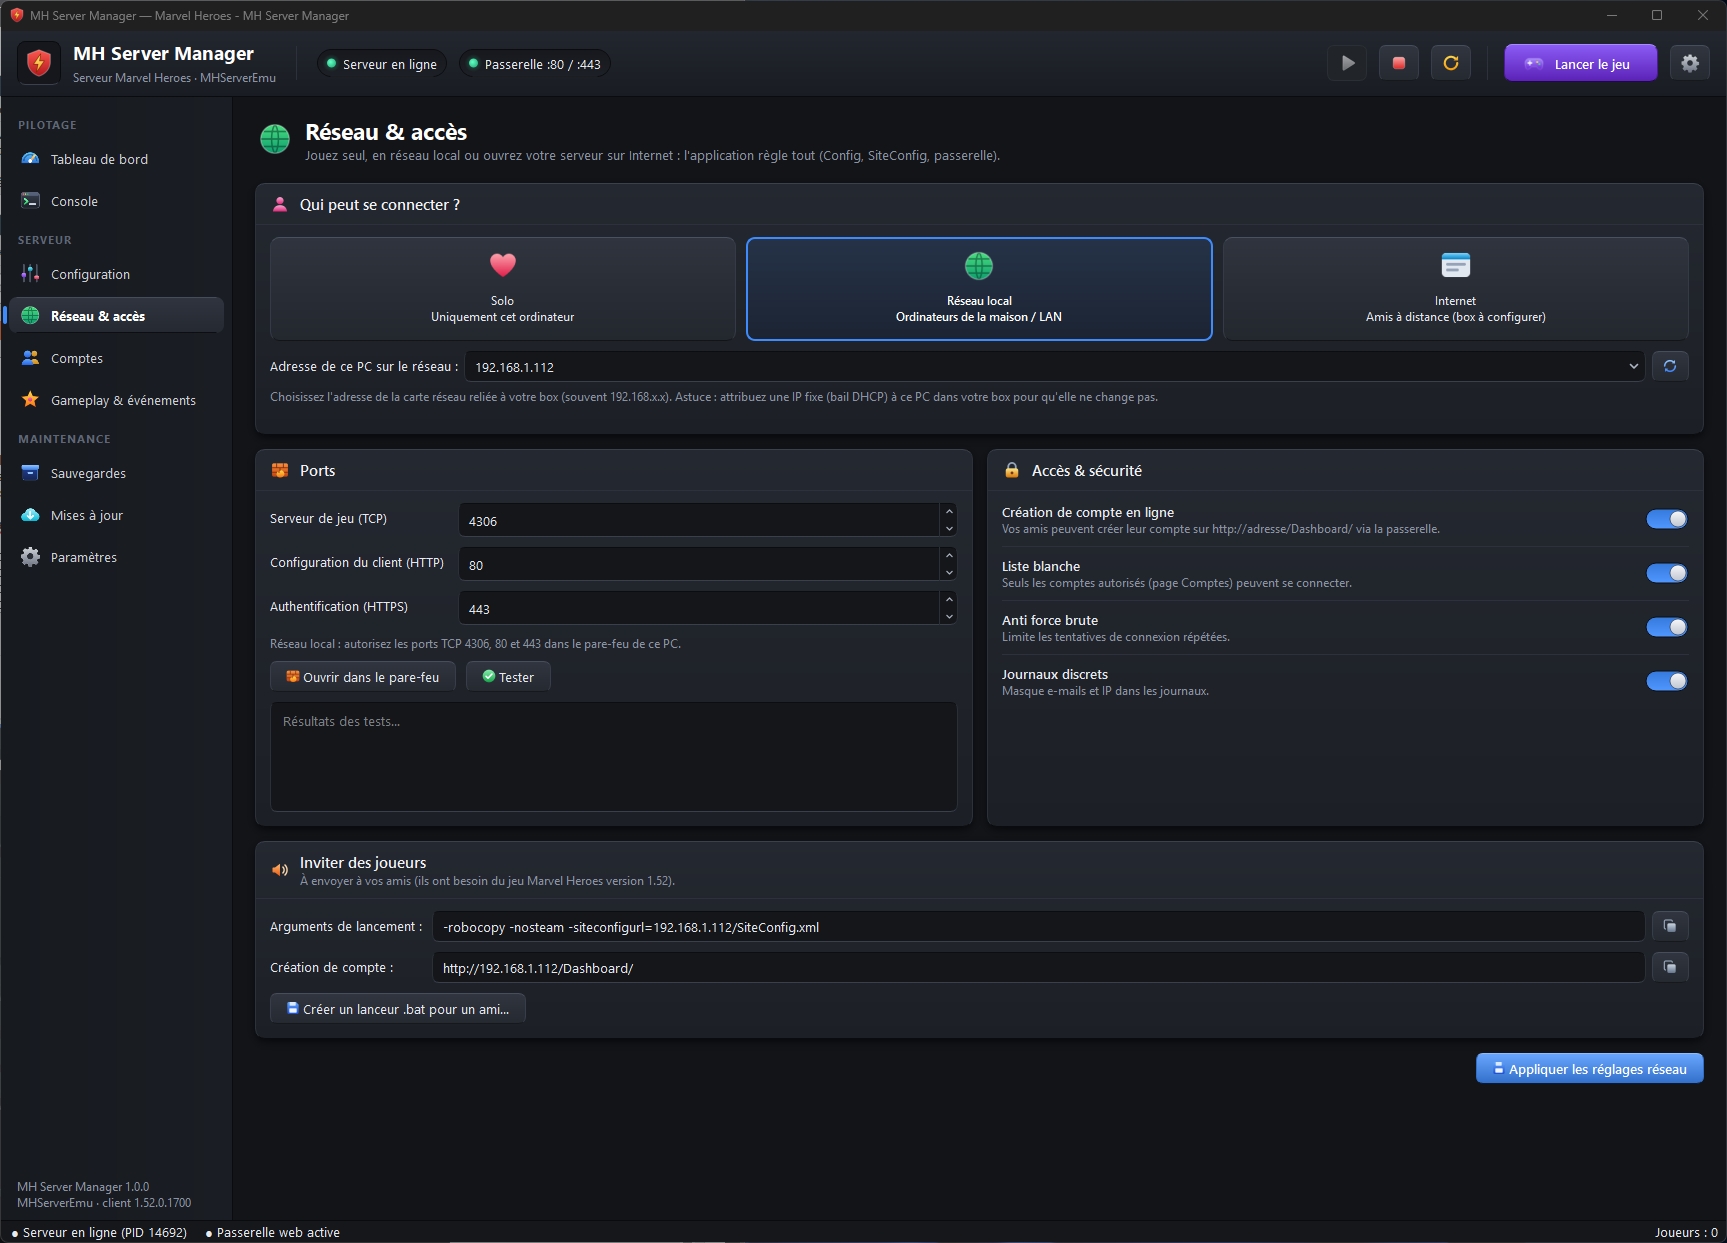Copy the account creation URL
This screenshot has height=1243, width=1727.
(x=1670, y=967)
